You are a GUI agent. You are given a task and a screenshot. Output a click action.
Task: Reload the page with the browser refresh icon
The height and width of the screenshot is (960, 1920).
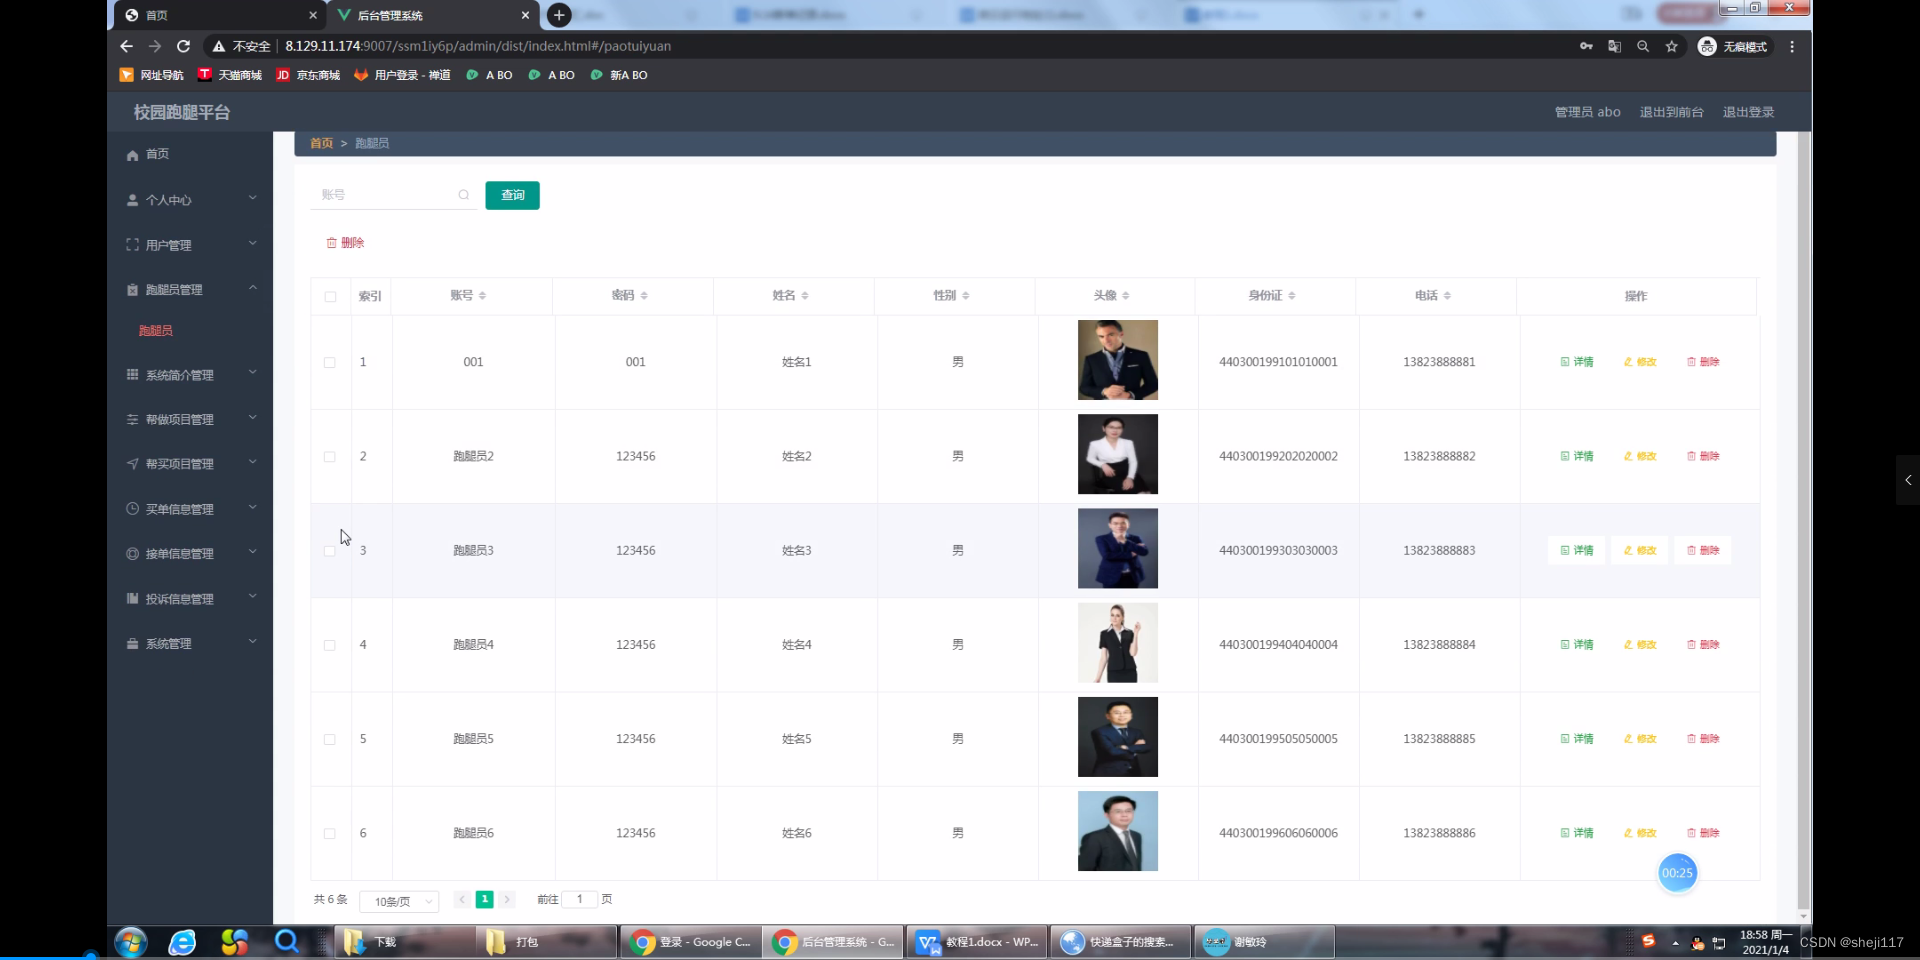(x=183, y=46)
